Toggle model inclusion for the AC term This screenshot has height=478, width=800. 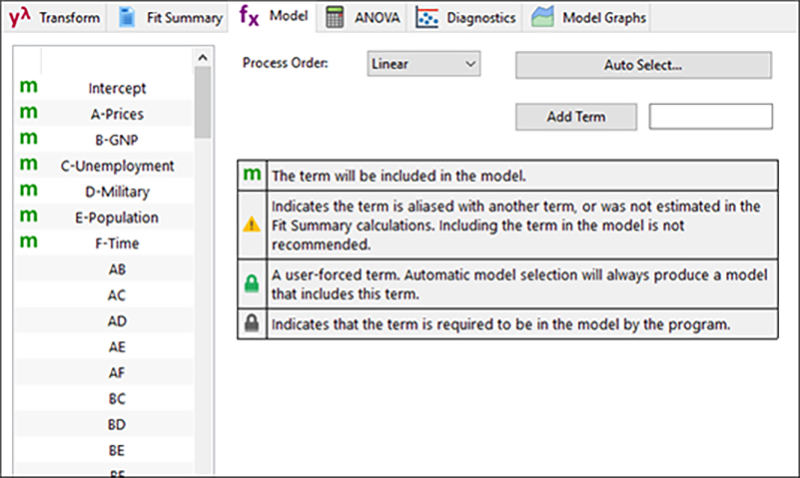coord(28,295)
